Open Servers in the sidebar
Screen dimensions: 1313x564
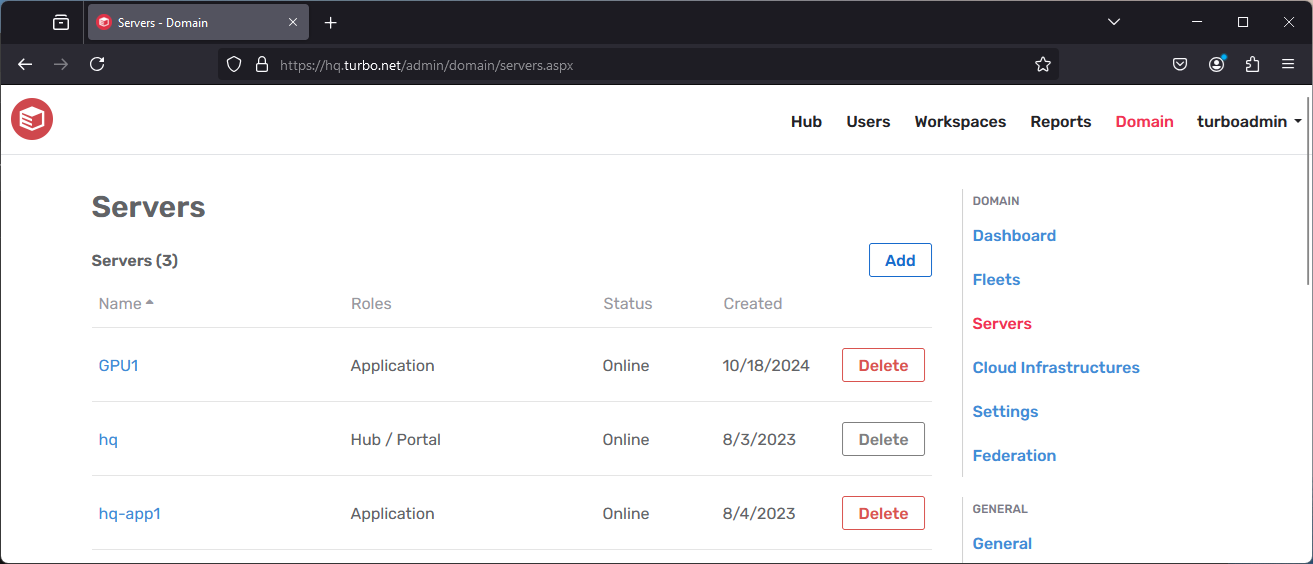click(1002, 324)
